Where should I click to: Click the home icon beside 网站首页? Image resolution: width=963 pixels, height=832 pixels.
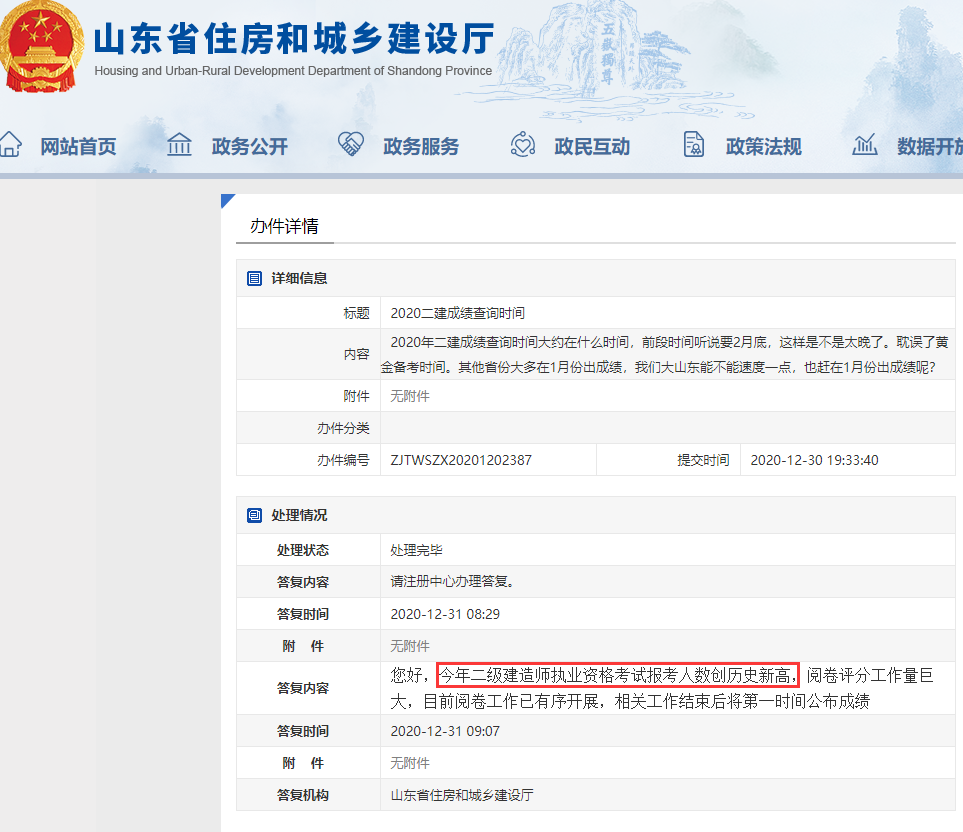click(11, 144)
